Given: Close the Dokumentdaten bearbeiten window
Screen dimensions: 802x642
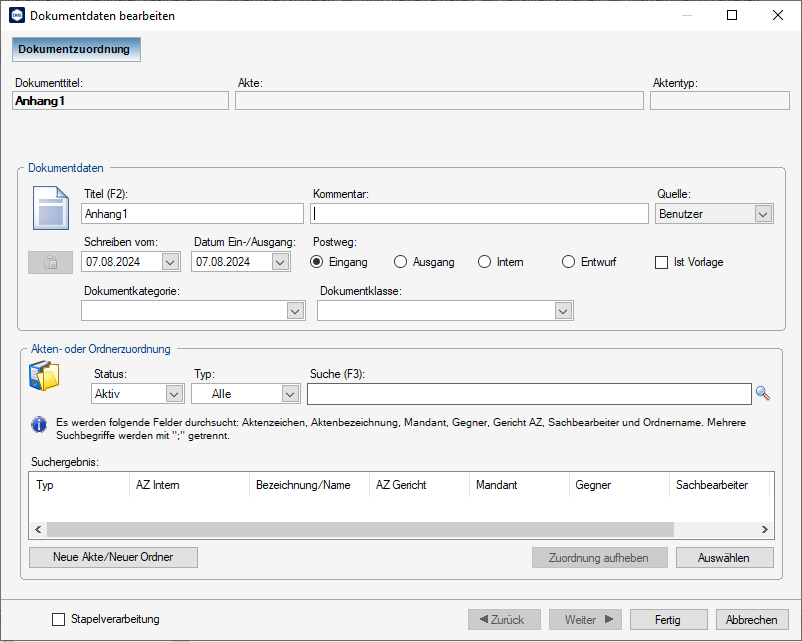Looking at the screenshot, I should [777, 15].
